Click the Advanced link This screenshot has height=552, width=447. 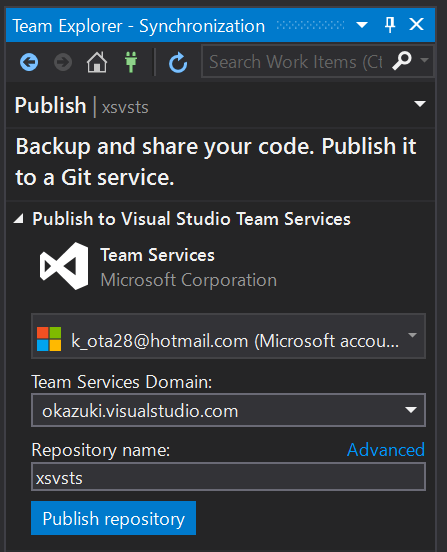point(386,450)
